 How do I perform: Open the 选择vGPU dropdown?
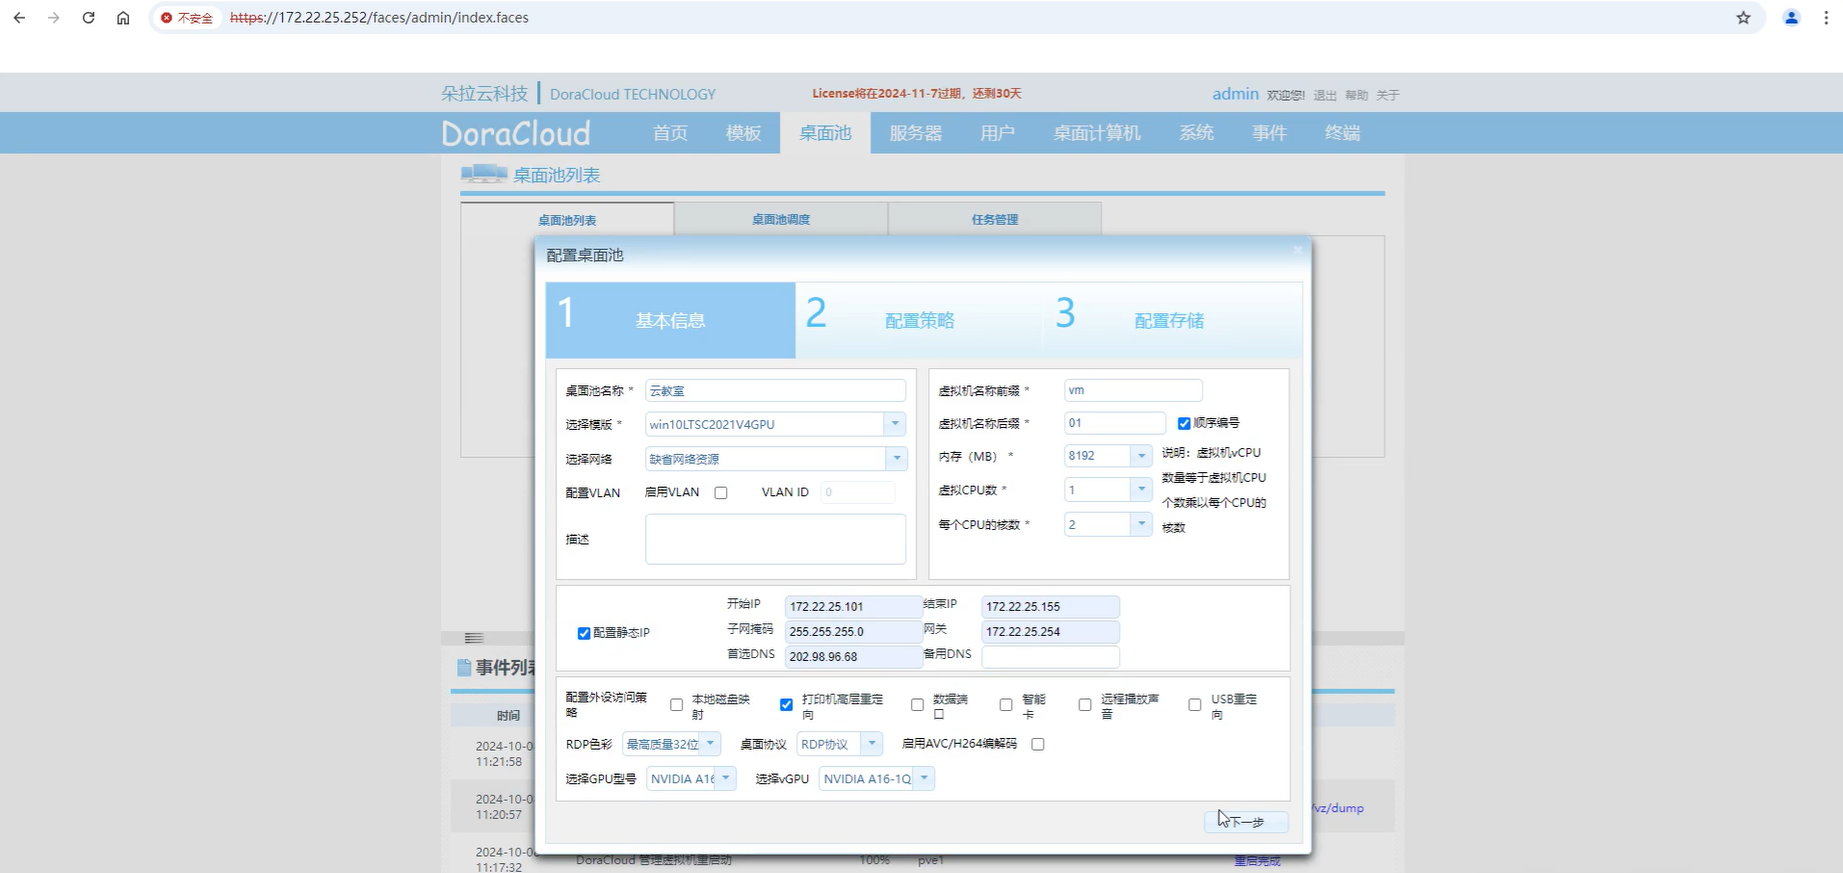pyautogui.click(x=924, y=779)
